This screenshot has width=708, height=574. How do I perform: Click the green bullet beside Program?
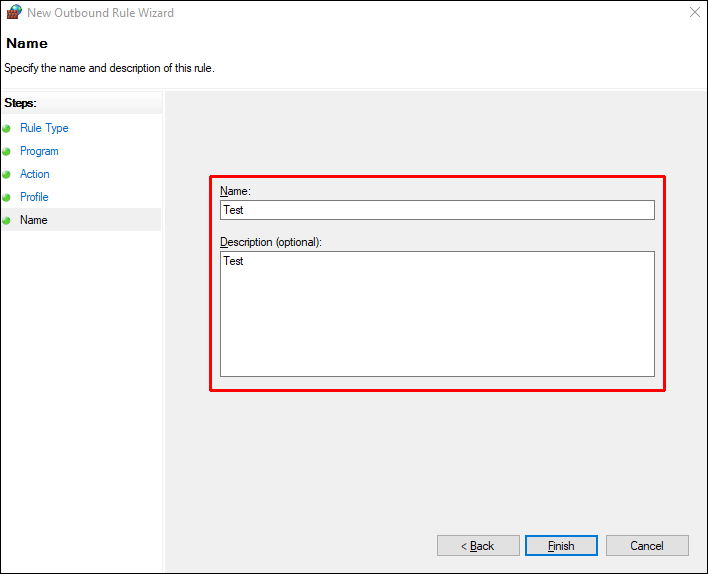tap(7, 152)
